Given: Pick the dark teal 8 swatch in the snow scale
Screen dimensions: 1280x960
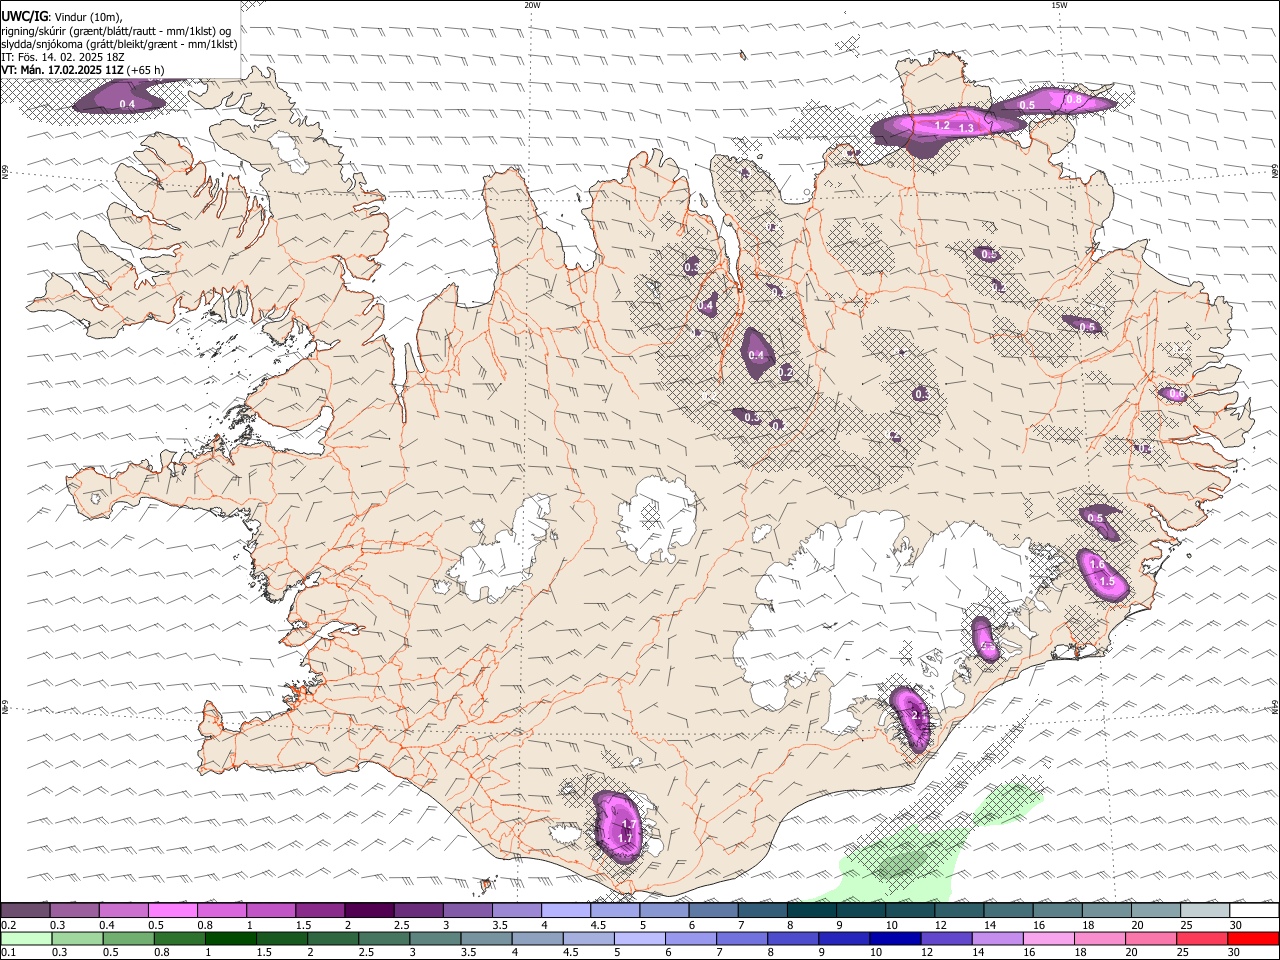Looking at the screenshot, I should [x=812, y=910].
